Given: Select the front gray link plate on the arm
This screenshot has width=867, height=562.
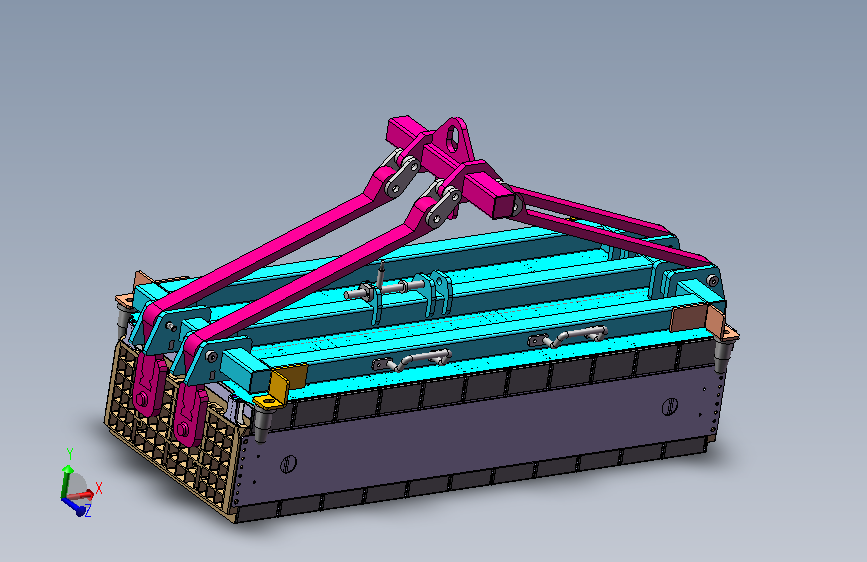Looking at the screenshot, I should click(x=445, y=207).
